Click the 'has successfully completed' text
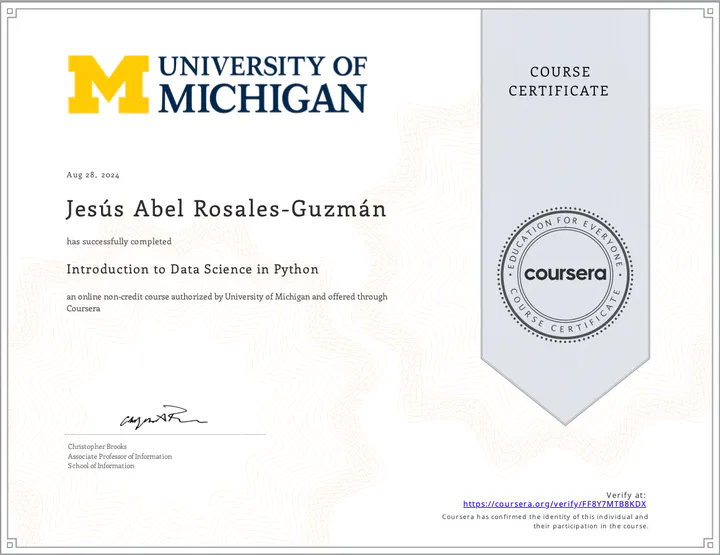 (119, 241)
